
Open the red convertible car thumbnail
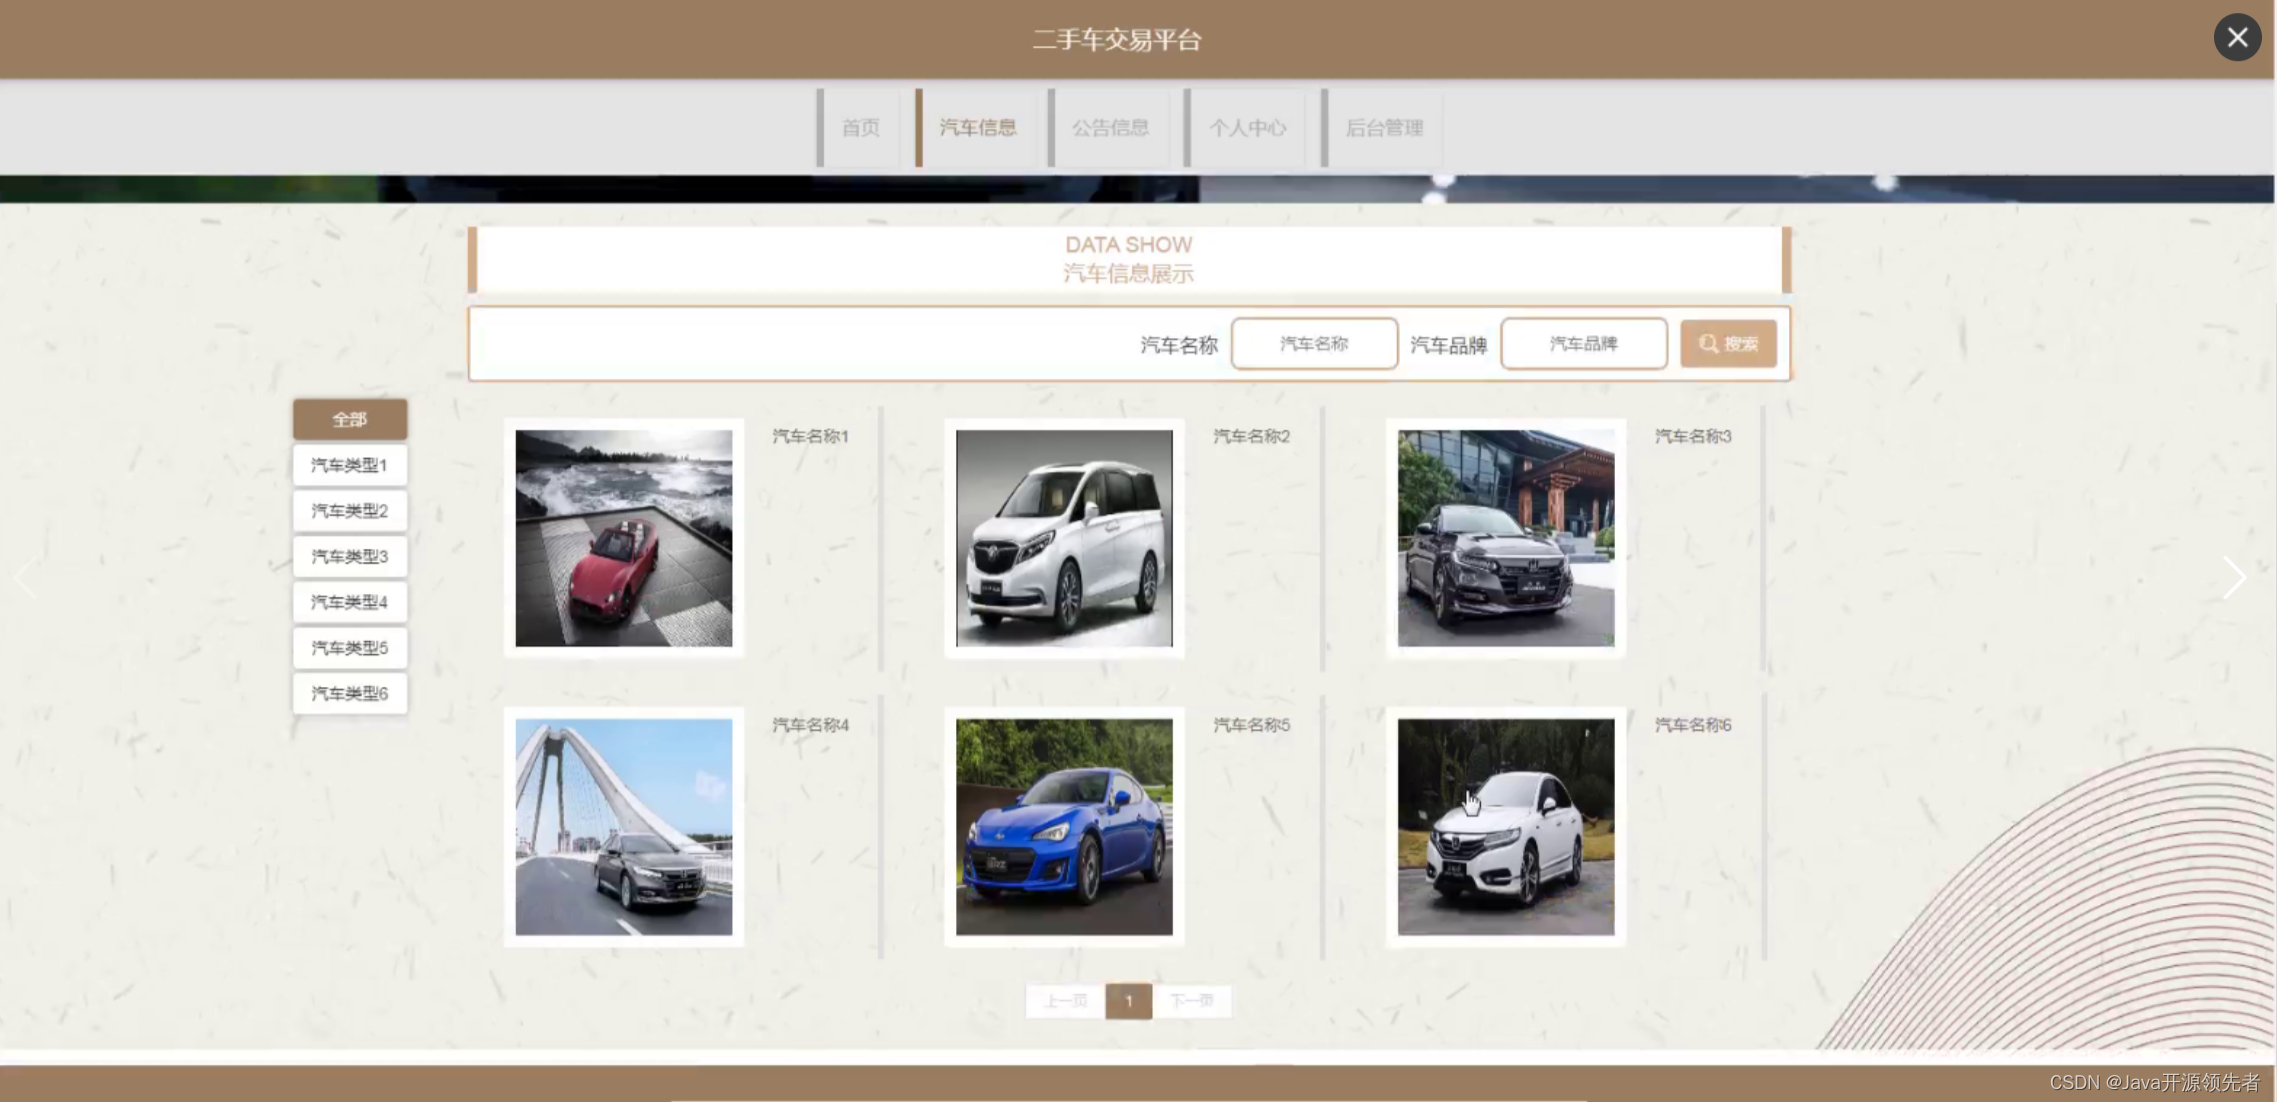tap(623, 538)
